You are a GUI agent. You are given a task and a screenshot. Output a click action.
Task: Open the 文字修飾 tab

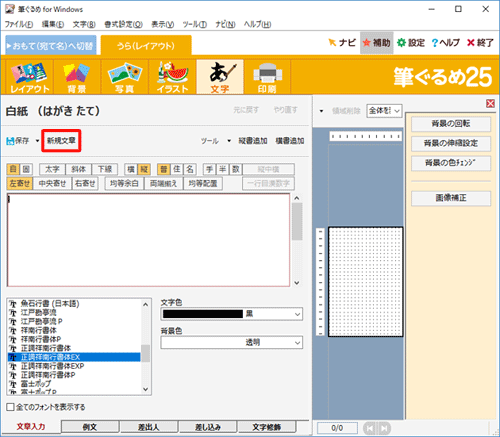tap(267, 427)
